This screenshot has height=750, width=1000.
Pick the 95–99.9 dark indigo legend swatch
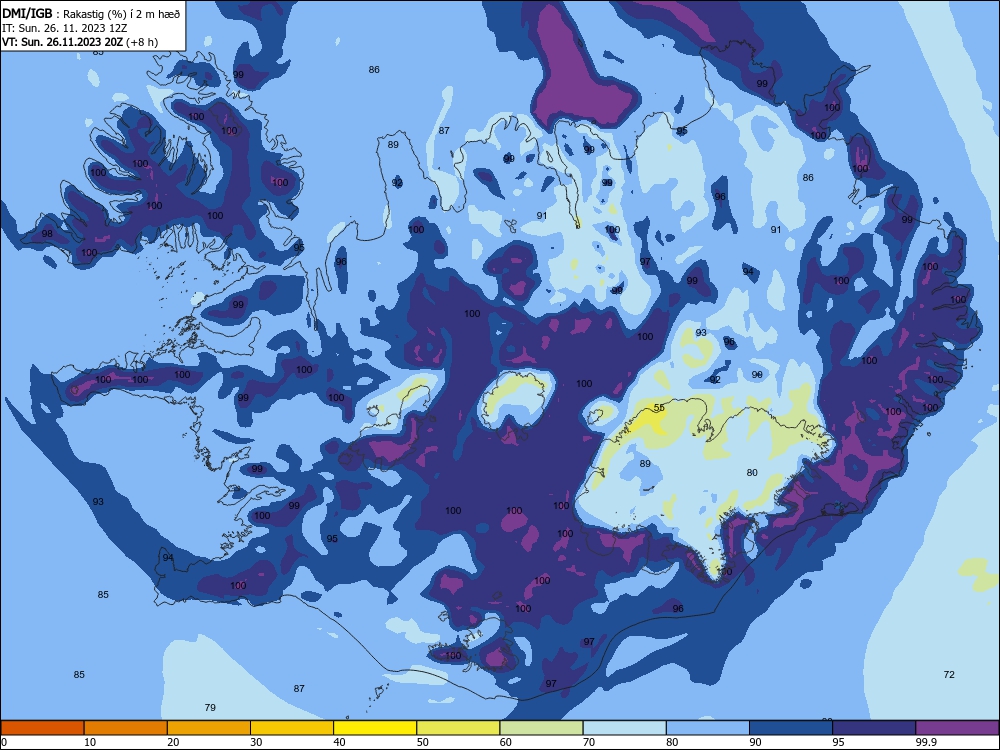(874, 728)
